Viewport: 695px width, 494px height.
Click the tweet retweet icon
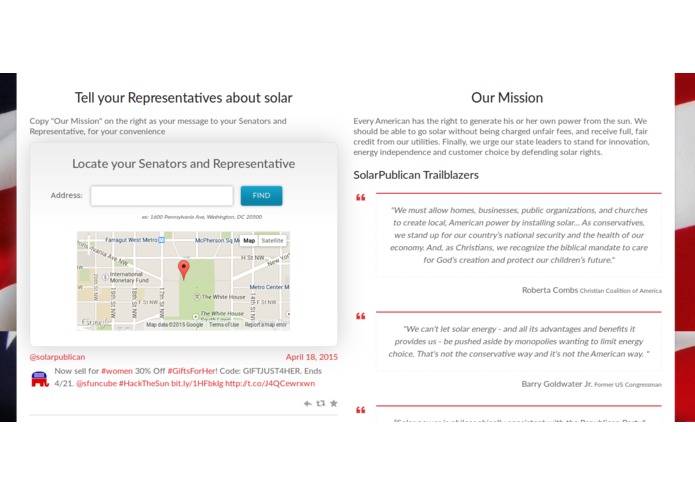pyautogui.click(x=320, y=403)
